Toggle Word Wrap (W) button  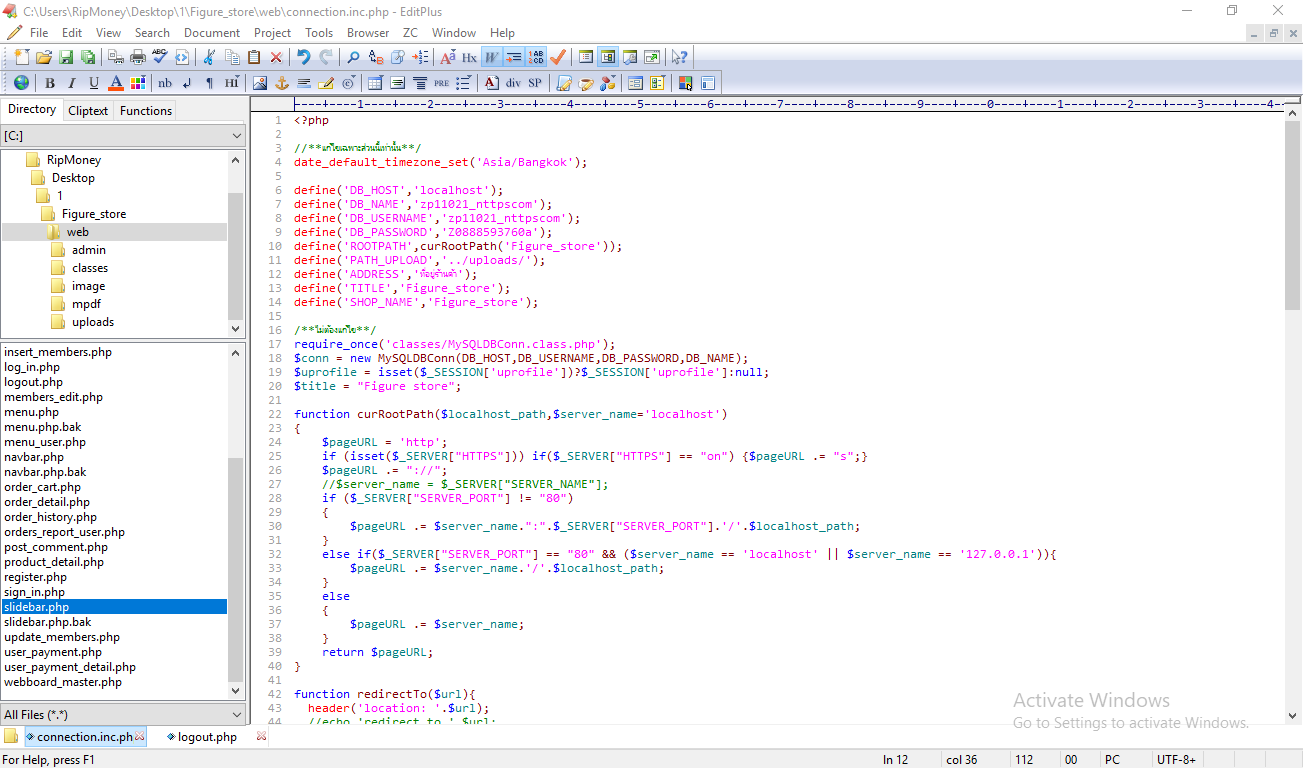point(491,57)
